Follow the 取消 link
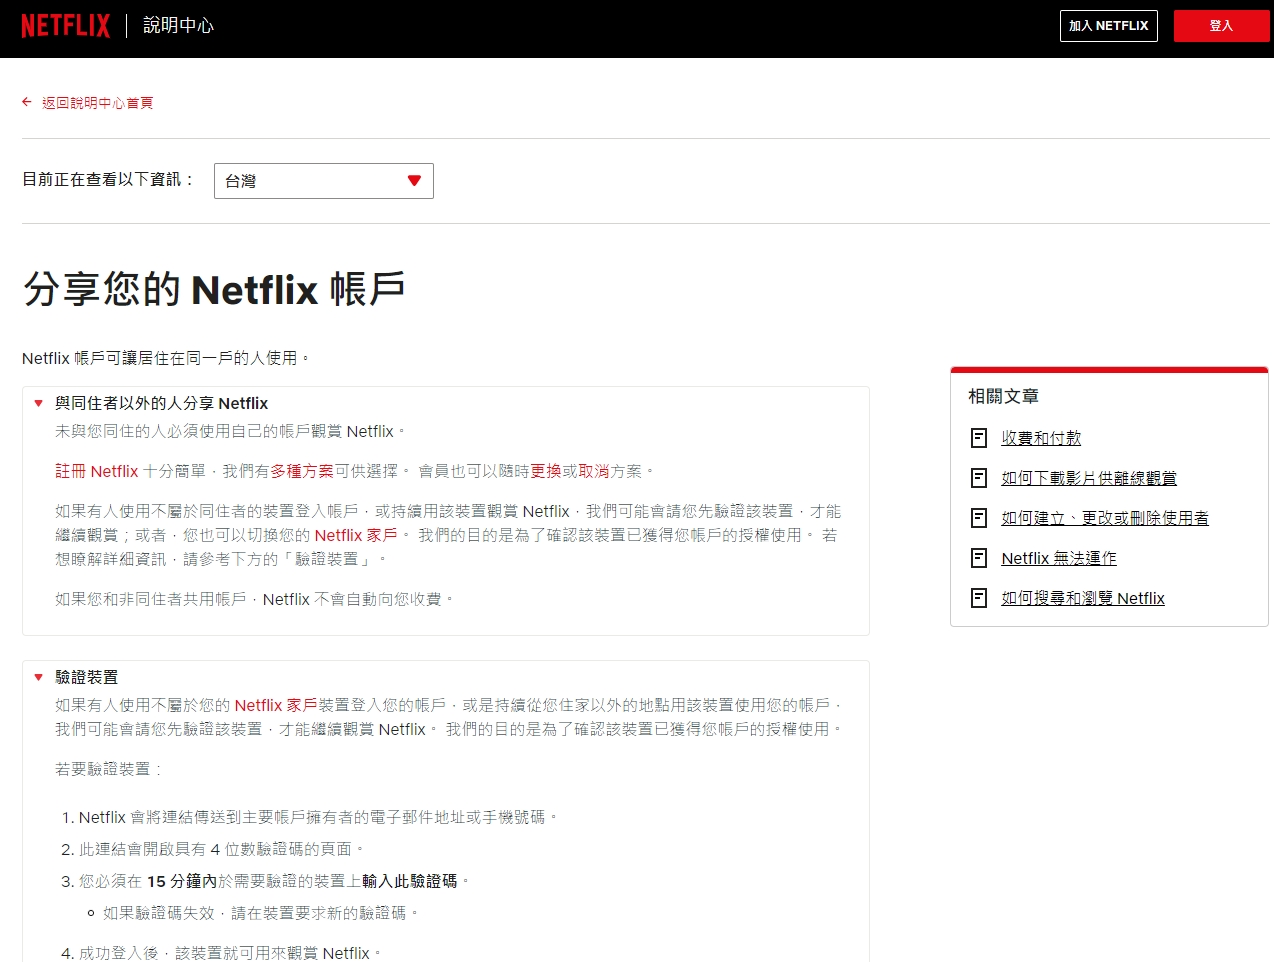This screenshot has width=1274, height=962. pyautogui.click(x=594, y=471)
